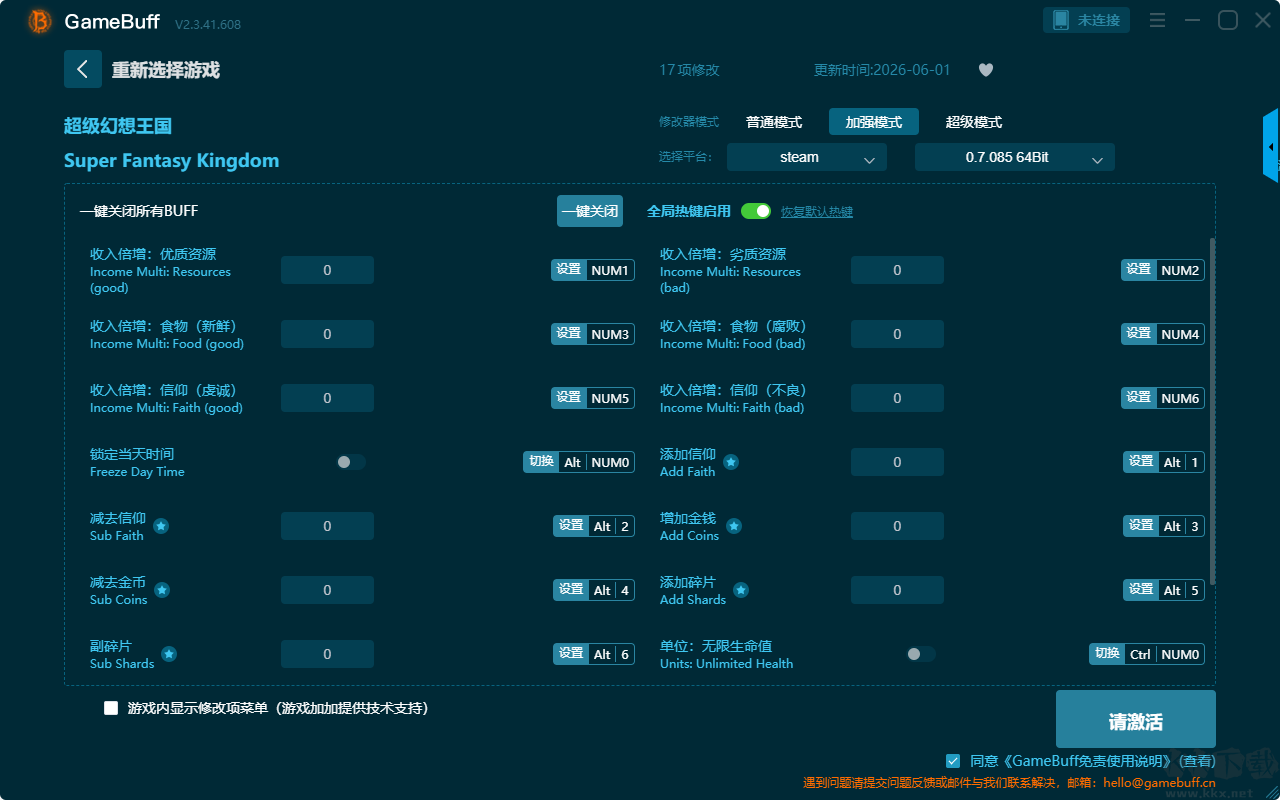1280x800 pixels.
Task: Click the Income Multi Food (bad) value field
Action: [x=897, y=334]
